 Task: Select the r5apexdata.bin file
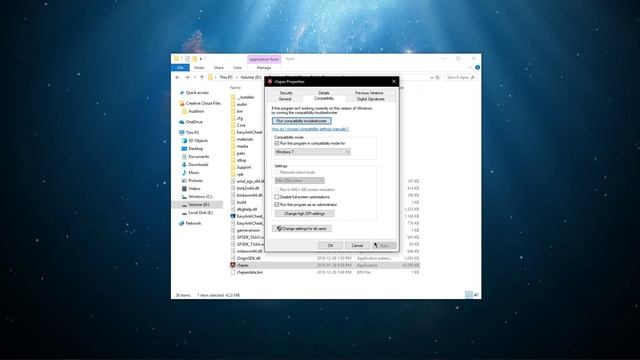pyautogui.click(x=249, y=272)
